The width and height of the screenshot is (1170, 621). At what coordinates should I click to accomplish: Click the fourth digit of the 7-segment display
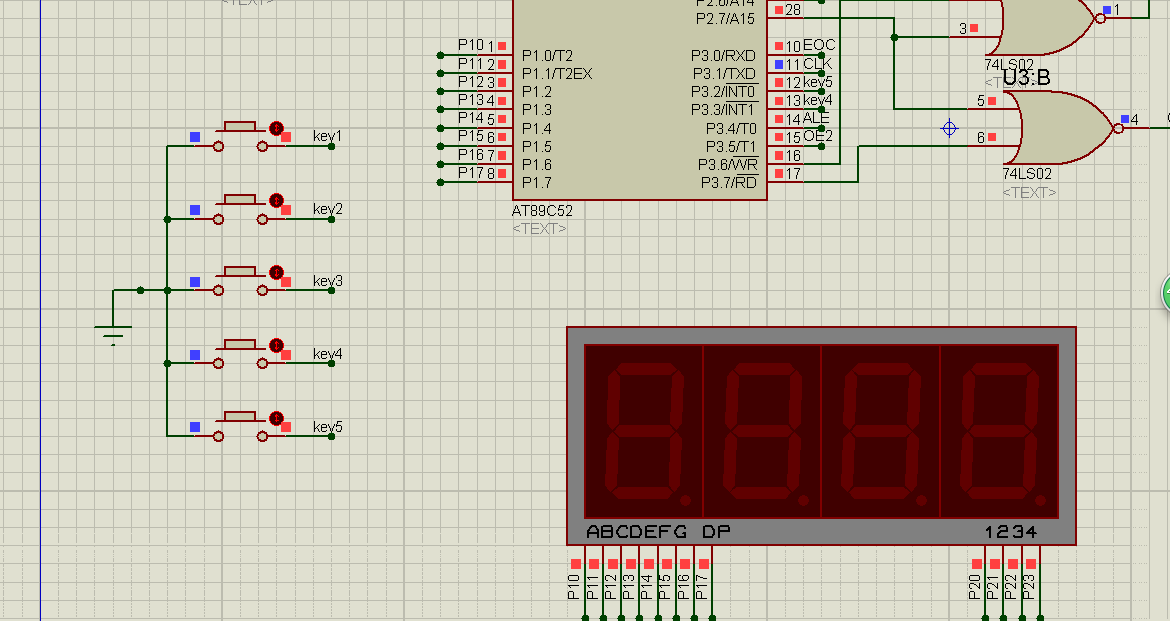tap(999, 431)
